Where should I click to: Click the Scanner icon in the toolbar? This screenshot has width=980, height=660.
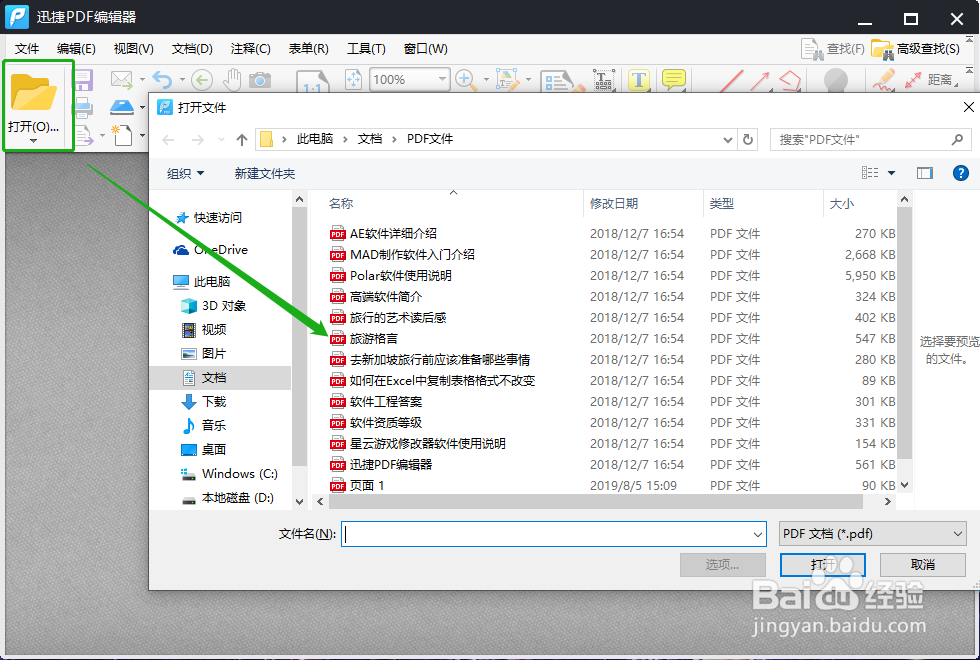(122, 107)
